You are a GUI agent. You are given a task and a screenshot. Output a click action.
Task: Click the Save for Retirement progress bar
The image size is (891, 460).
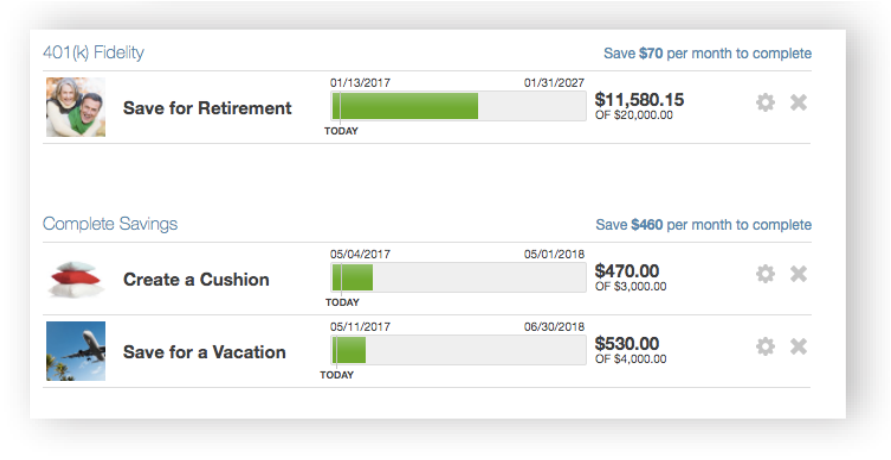pos(457,106)
